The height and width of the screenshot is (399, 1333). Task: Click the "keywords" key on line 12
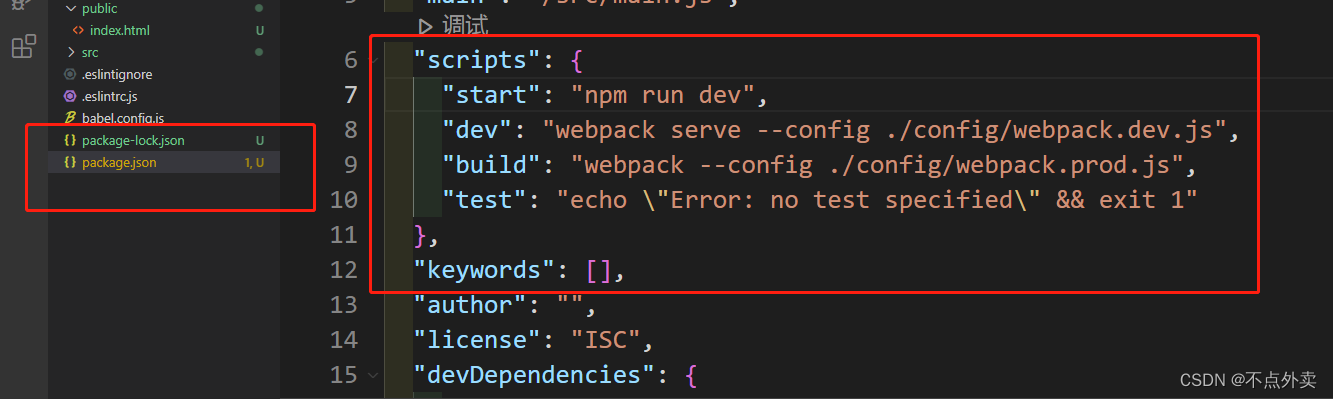coord(485,270)
